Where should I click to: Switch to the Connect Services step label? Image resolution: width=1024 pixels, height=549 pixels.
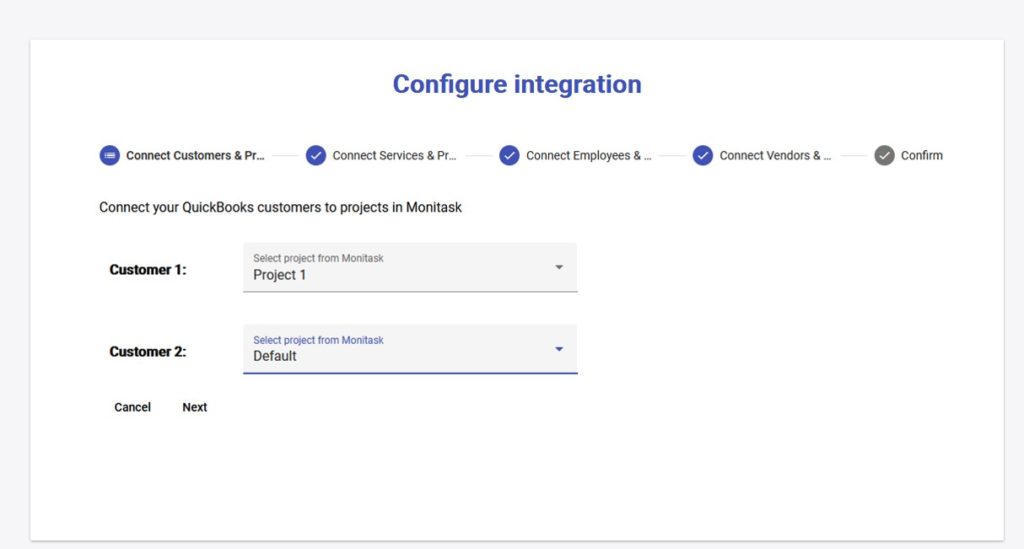point(394,156)
